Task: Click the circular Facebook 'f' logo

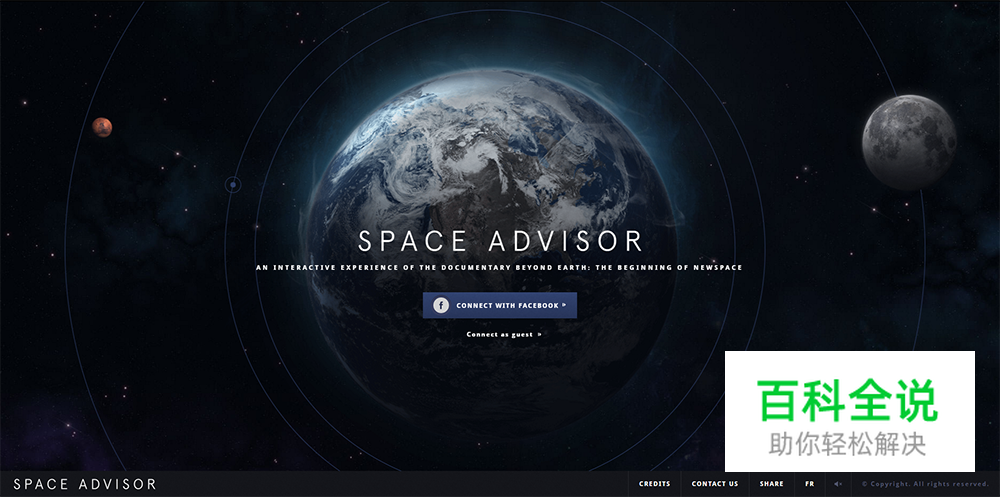Action: tap(441, 305)
